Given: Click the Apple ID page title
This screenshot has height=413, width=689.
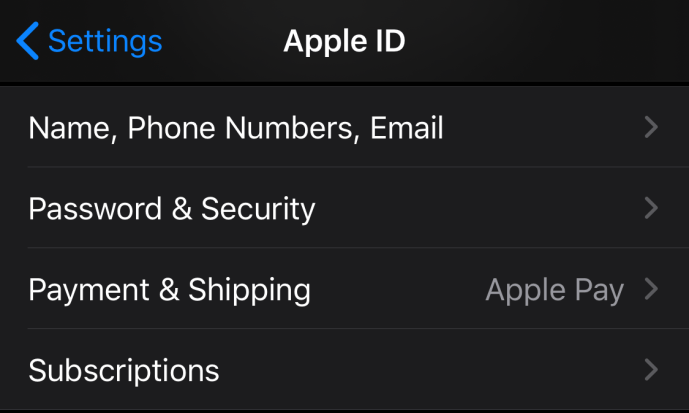Looking at the screenshot, I should point(344,42).
